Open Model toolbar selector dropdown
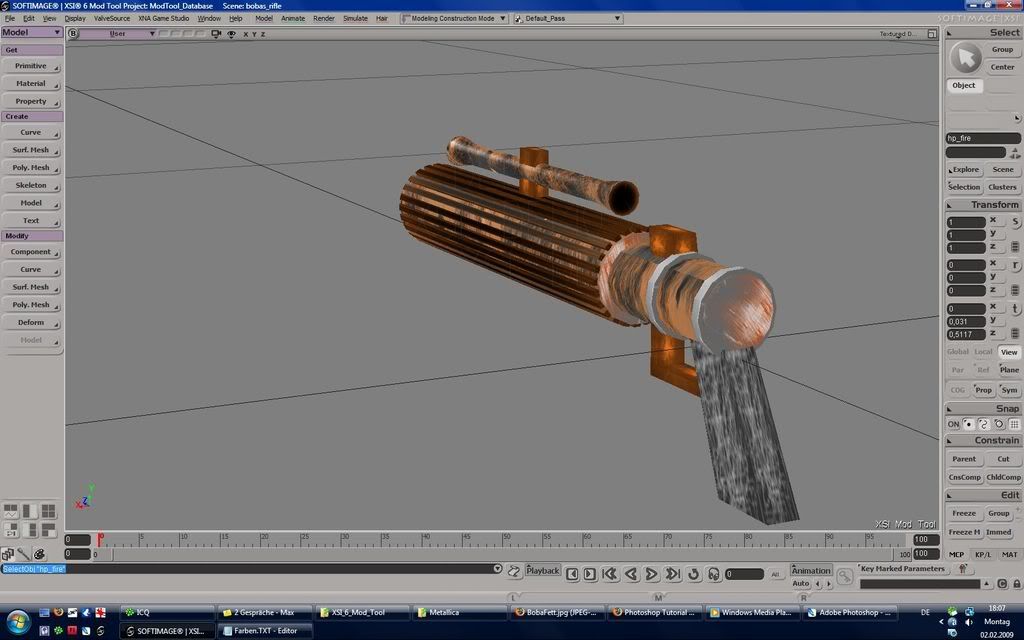 pos(31,32)
